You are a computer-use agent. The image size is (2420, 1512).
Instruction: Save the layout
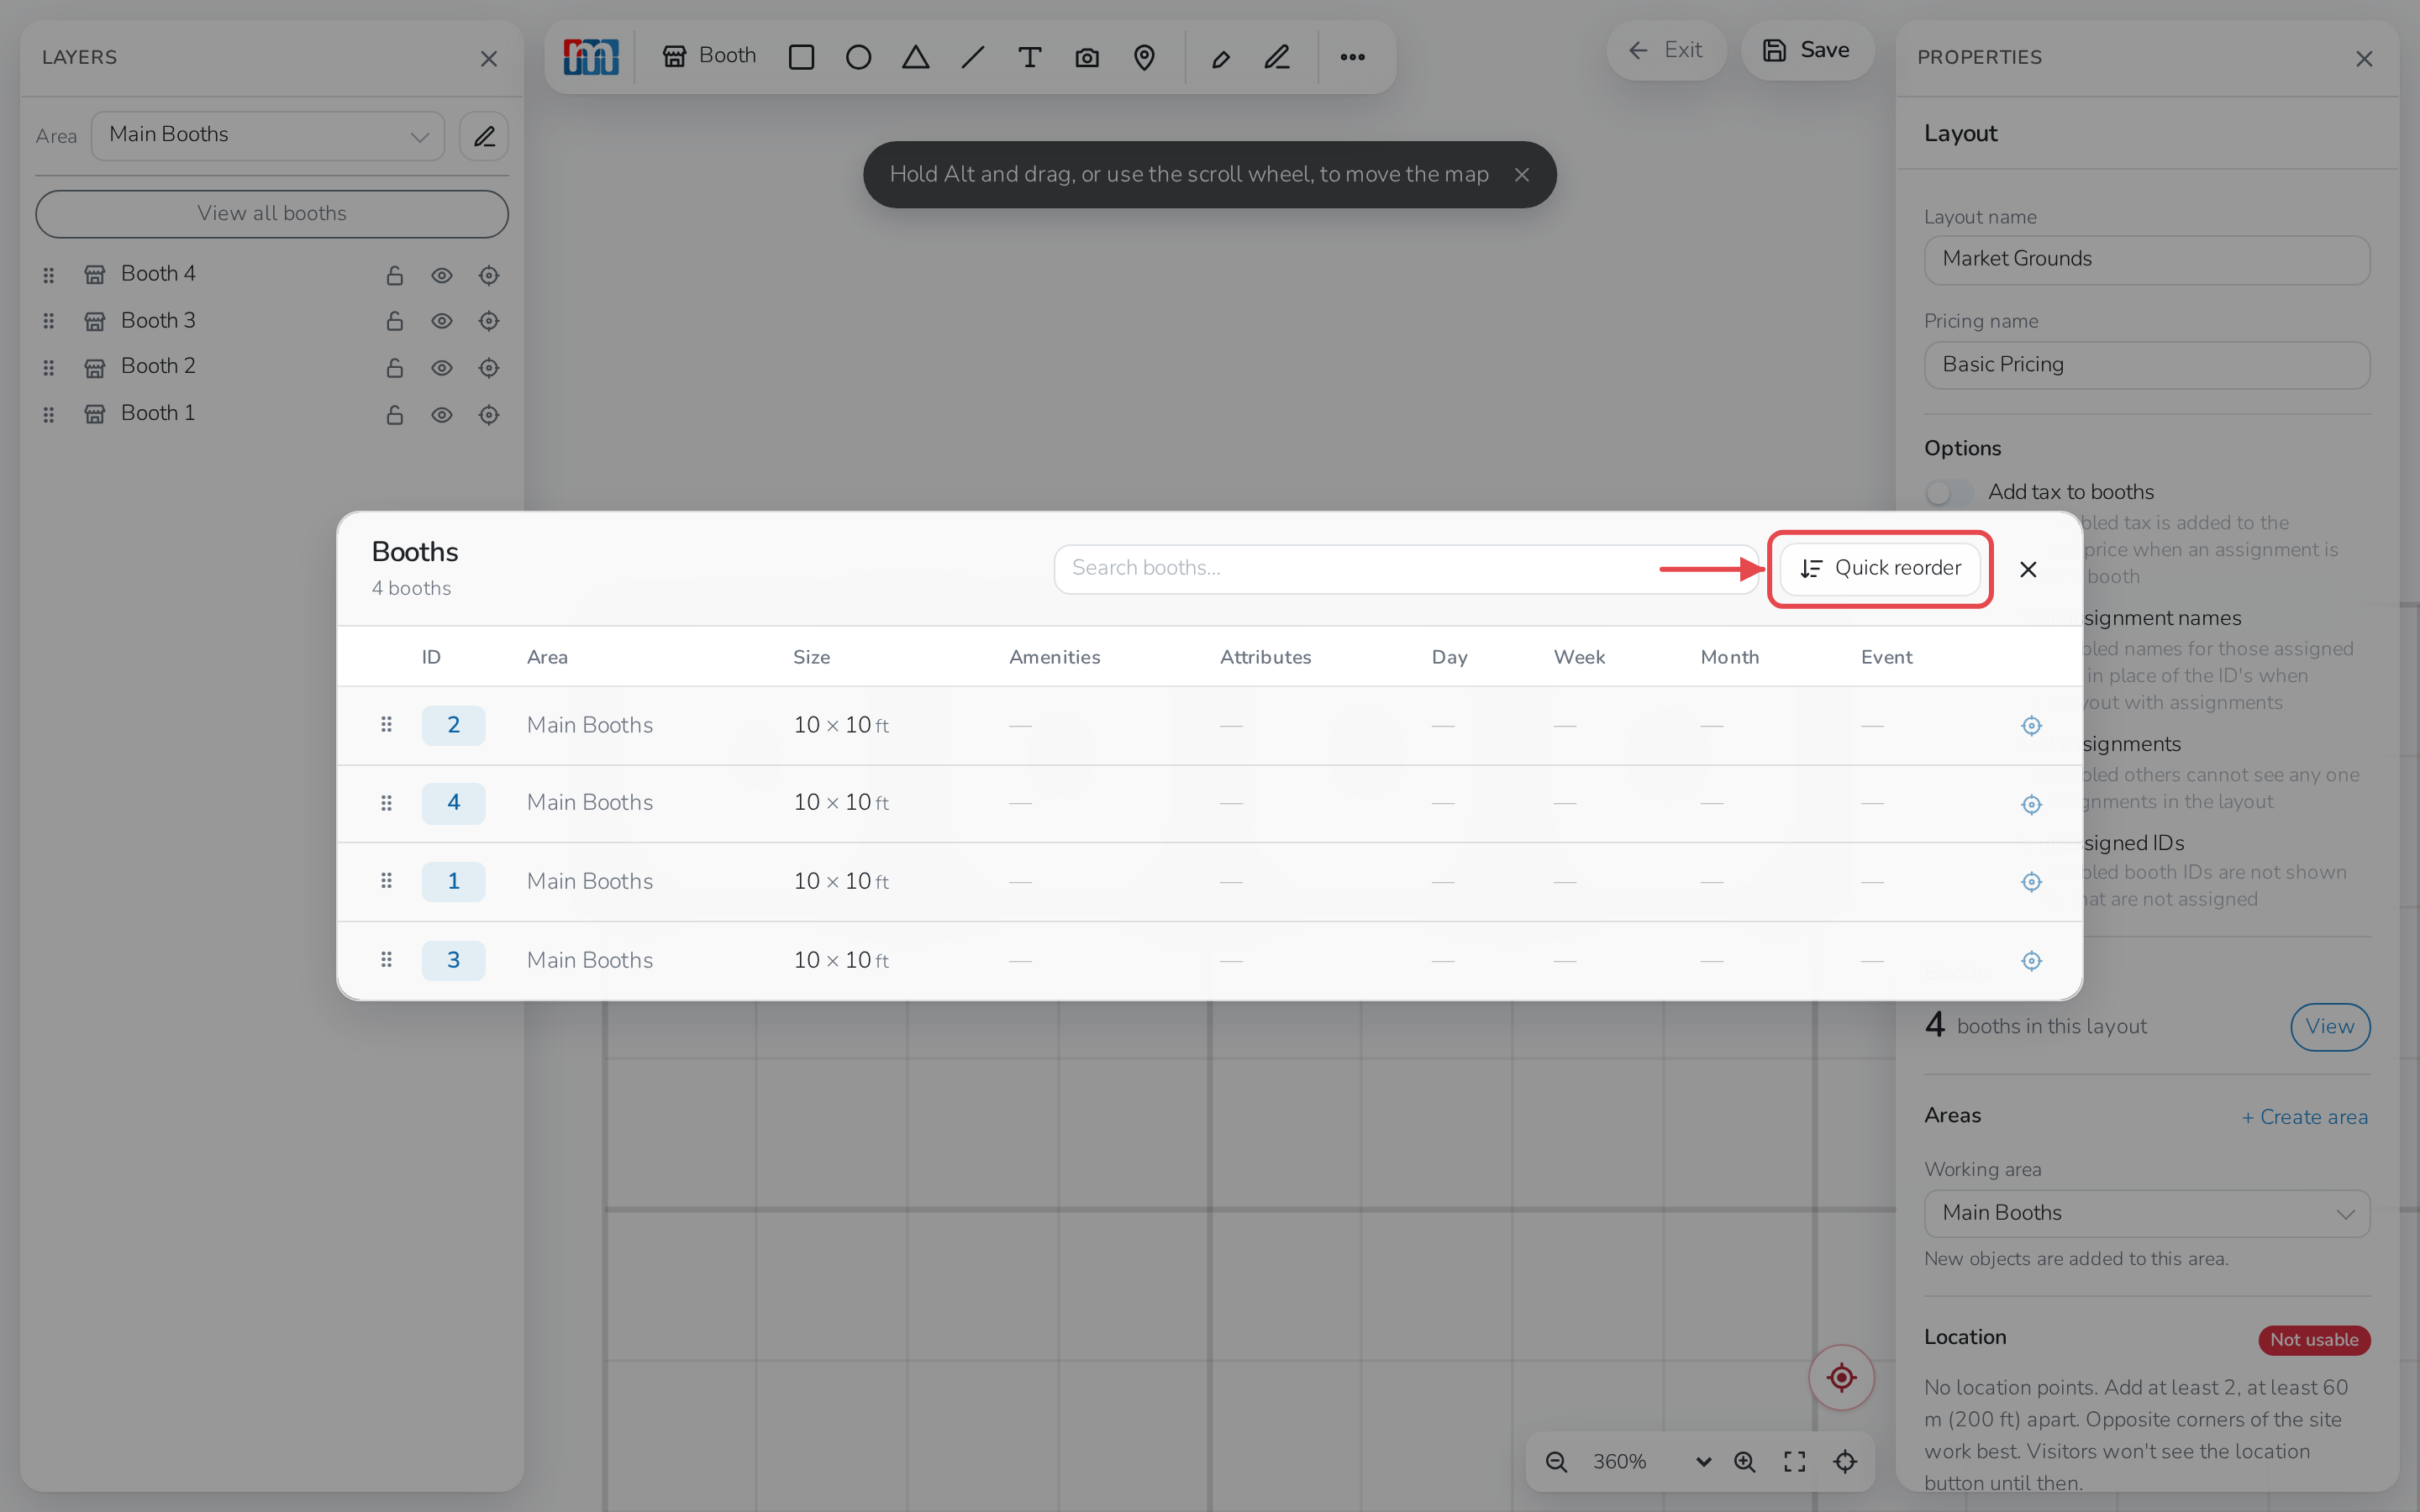click(1807, 51)
